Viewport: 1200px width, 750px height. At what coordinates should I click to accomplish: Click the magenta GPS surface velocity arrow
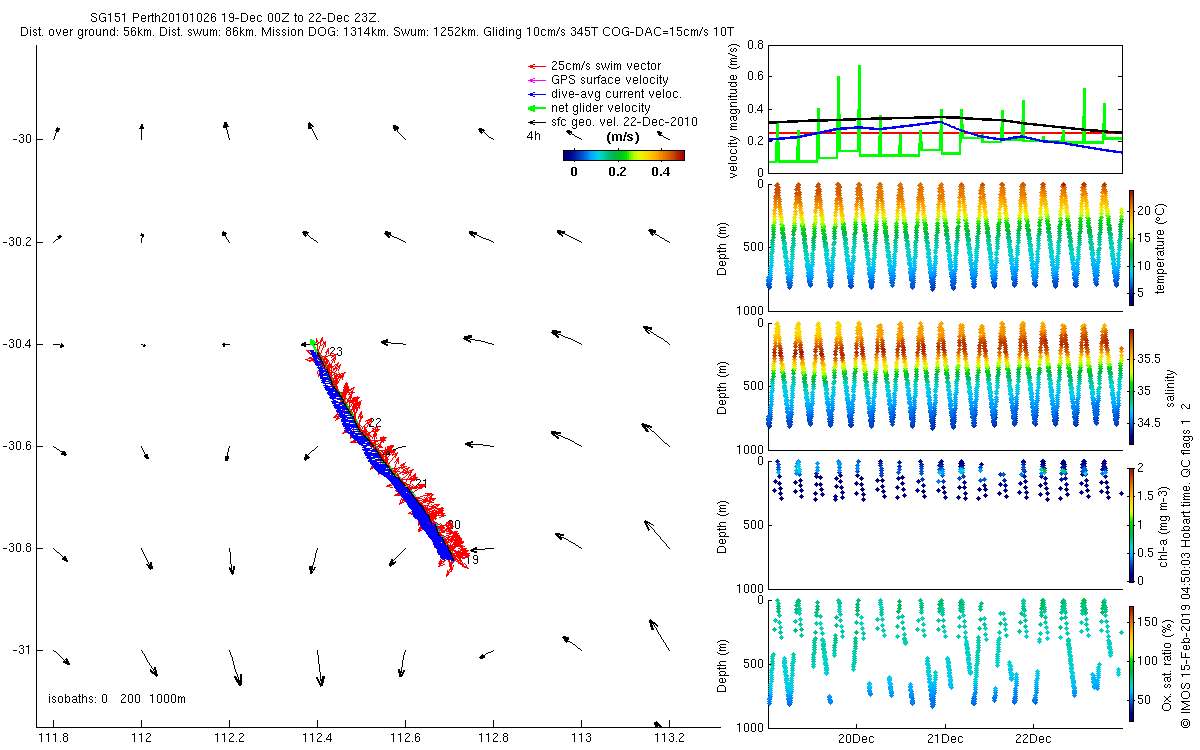click(534, 80)
